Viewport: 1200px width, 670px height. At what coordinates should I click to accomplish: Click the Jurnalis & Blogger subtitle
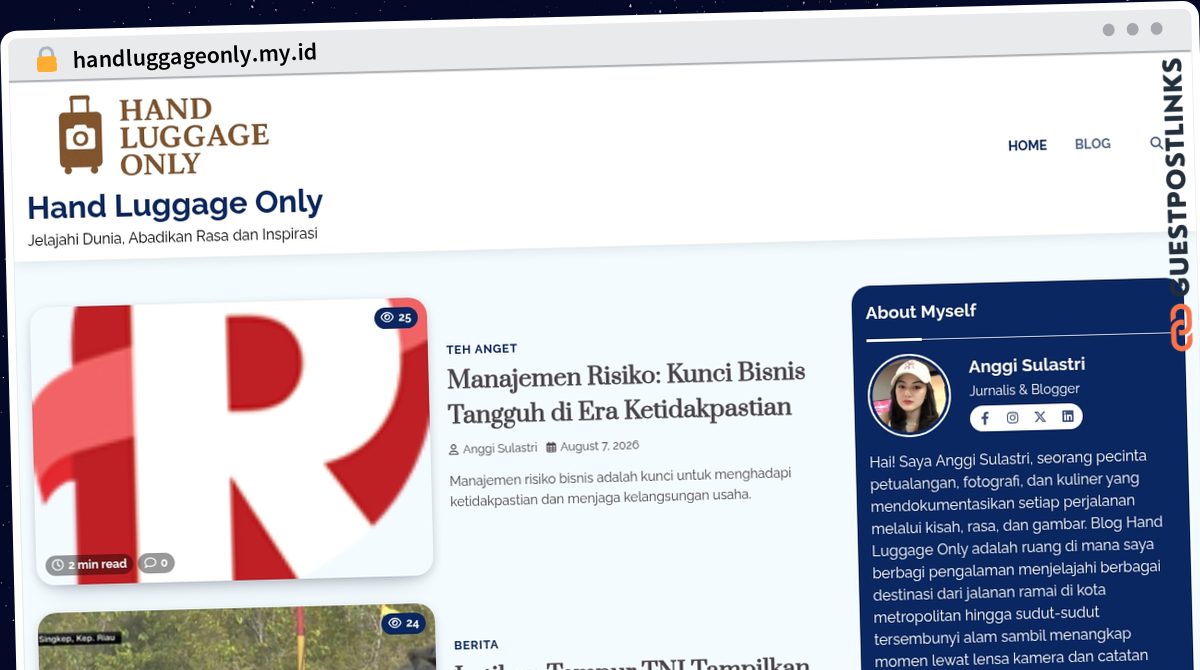pos(1025,390)
